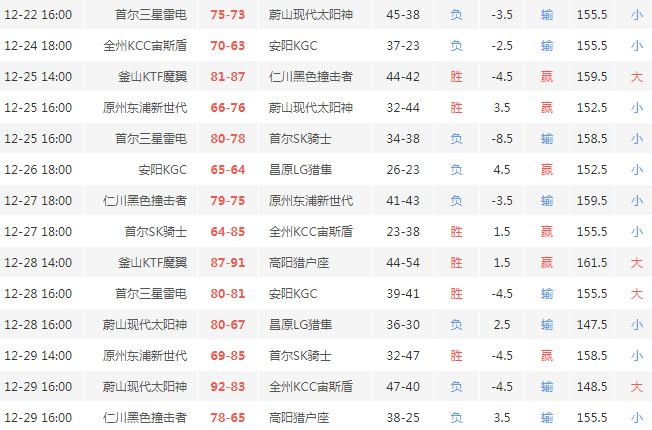Click the 87-91 score
Screen dimensions: 652x430
tap(227, 263)
